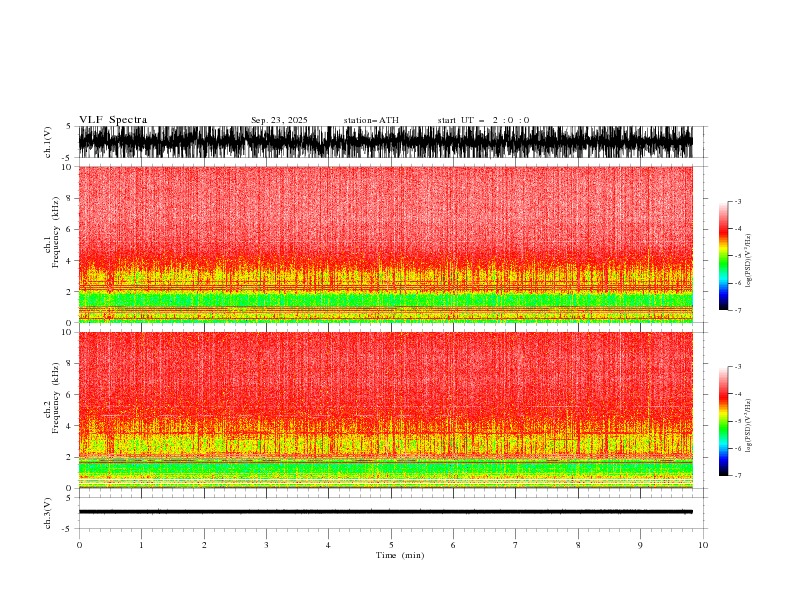Viewport: 792px width, 612px height.
Task: Click the time axis tick label "7"
Action: click(516, 545)
